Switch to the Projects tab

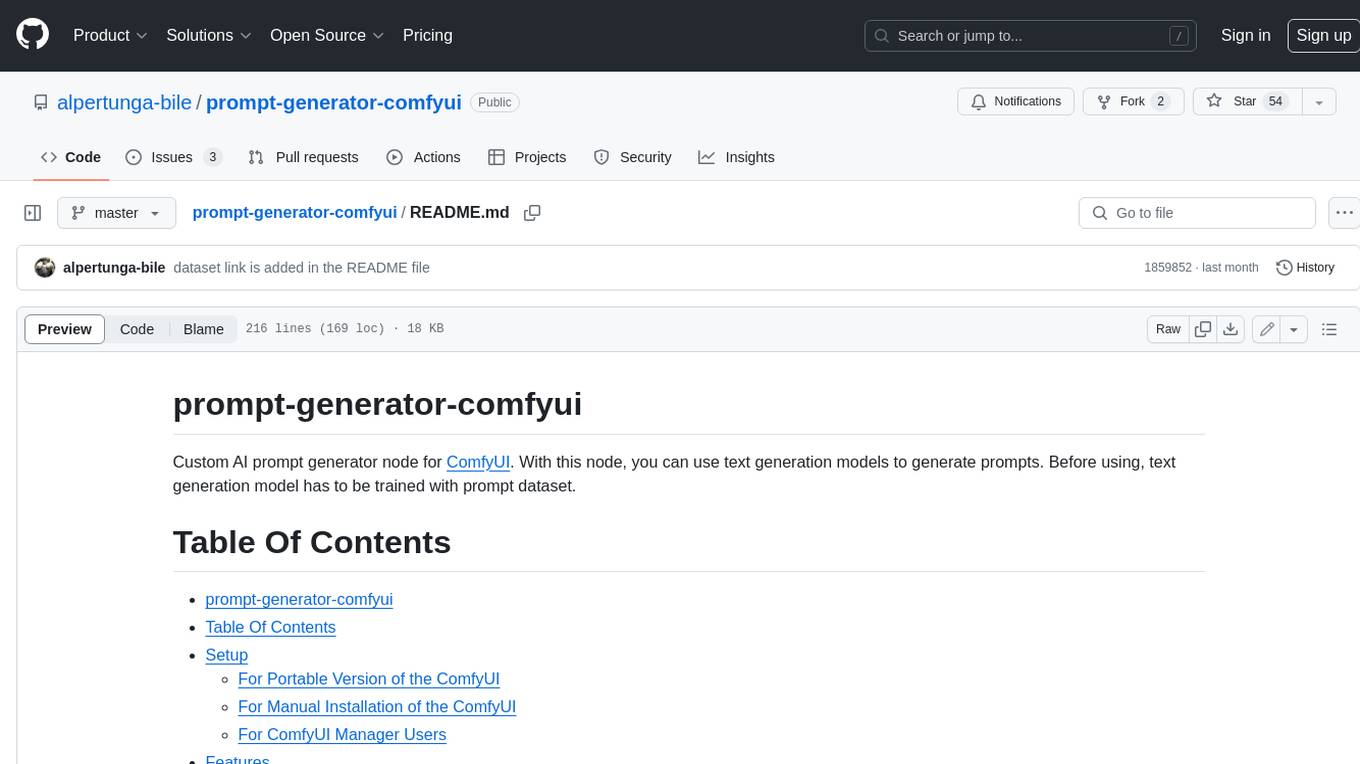(527, 157)
